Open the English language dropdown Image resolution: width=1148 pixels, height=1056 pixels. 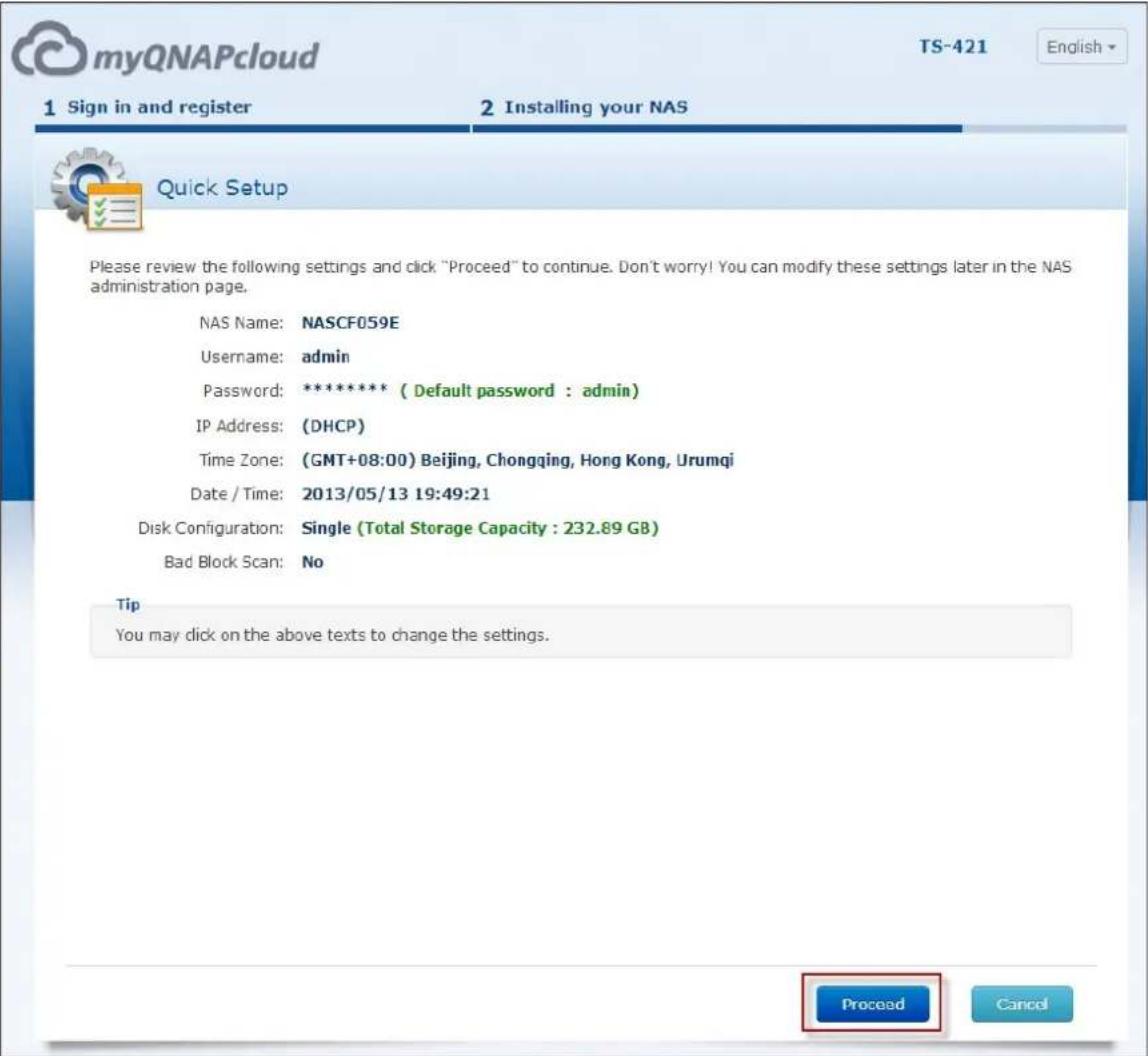(x=1081, y=47)
